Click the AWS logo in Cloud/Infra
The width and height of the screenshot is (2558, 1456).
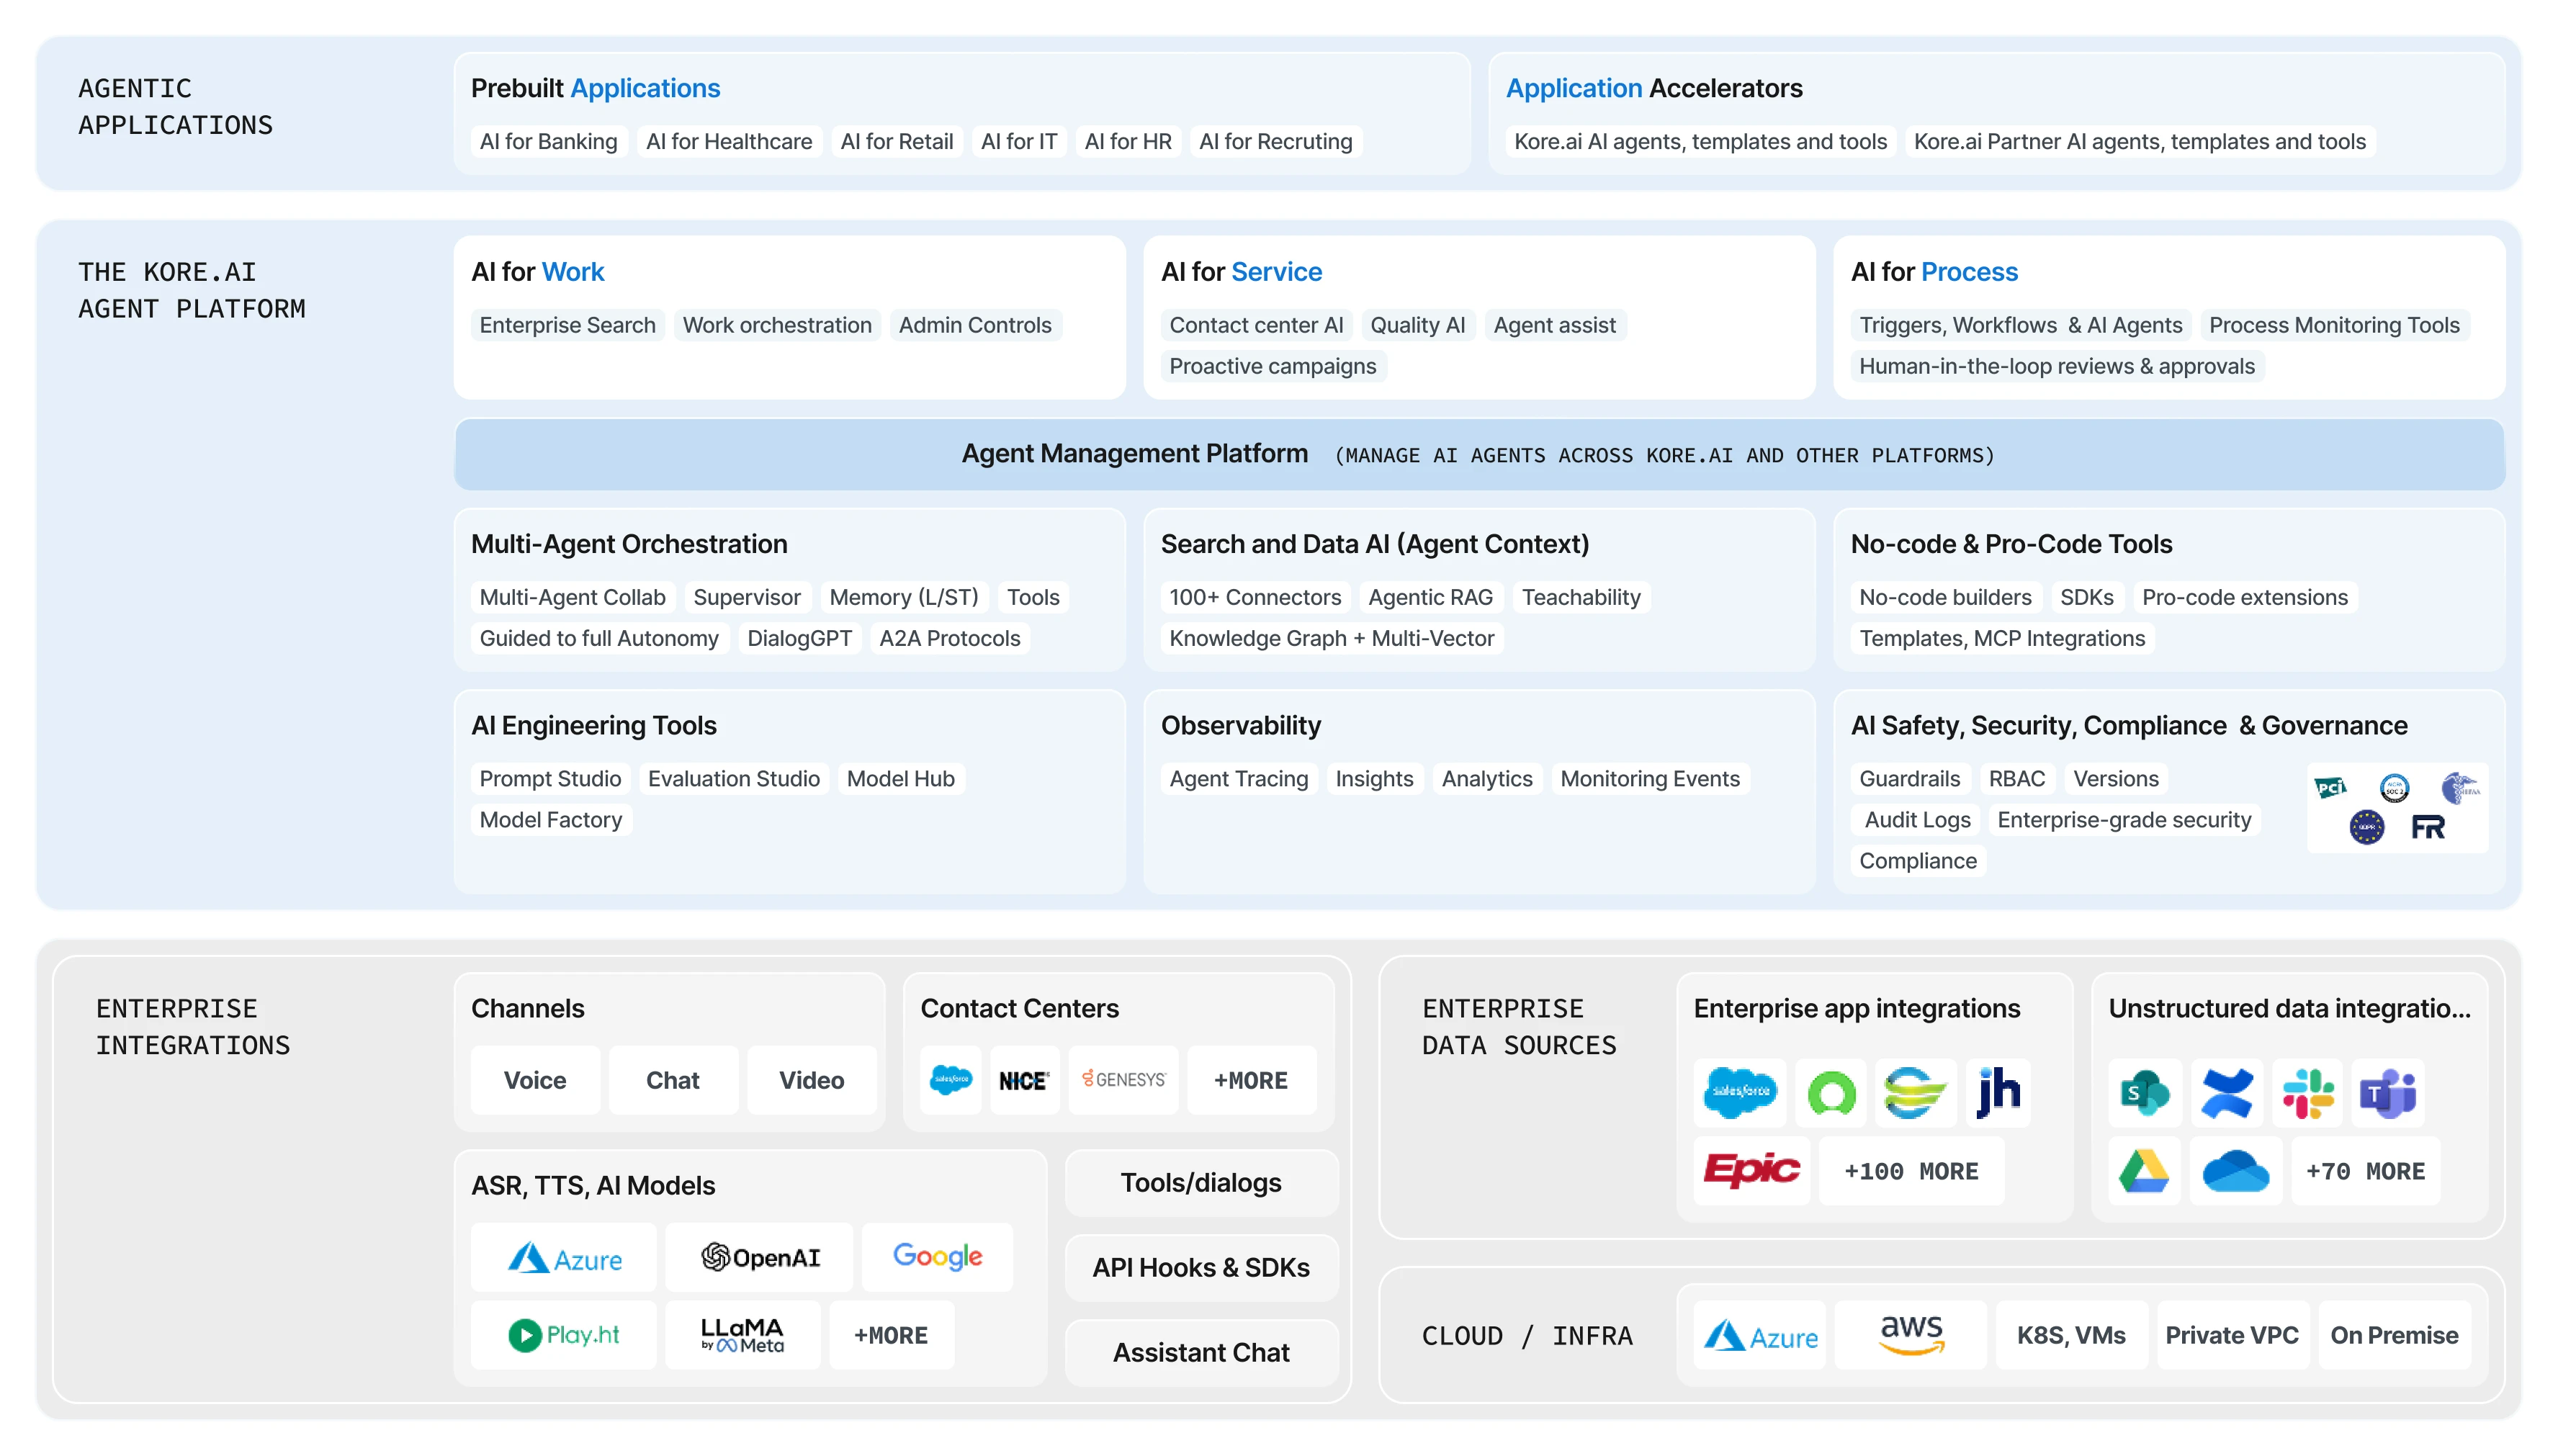coord(1910,1335)
